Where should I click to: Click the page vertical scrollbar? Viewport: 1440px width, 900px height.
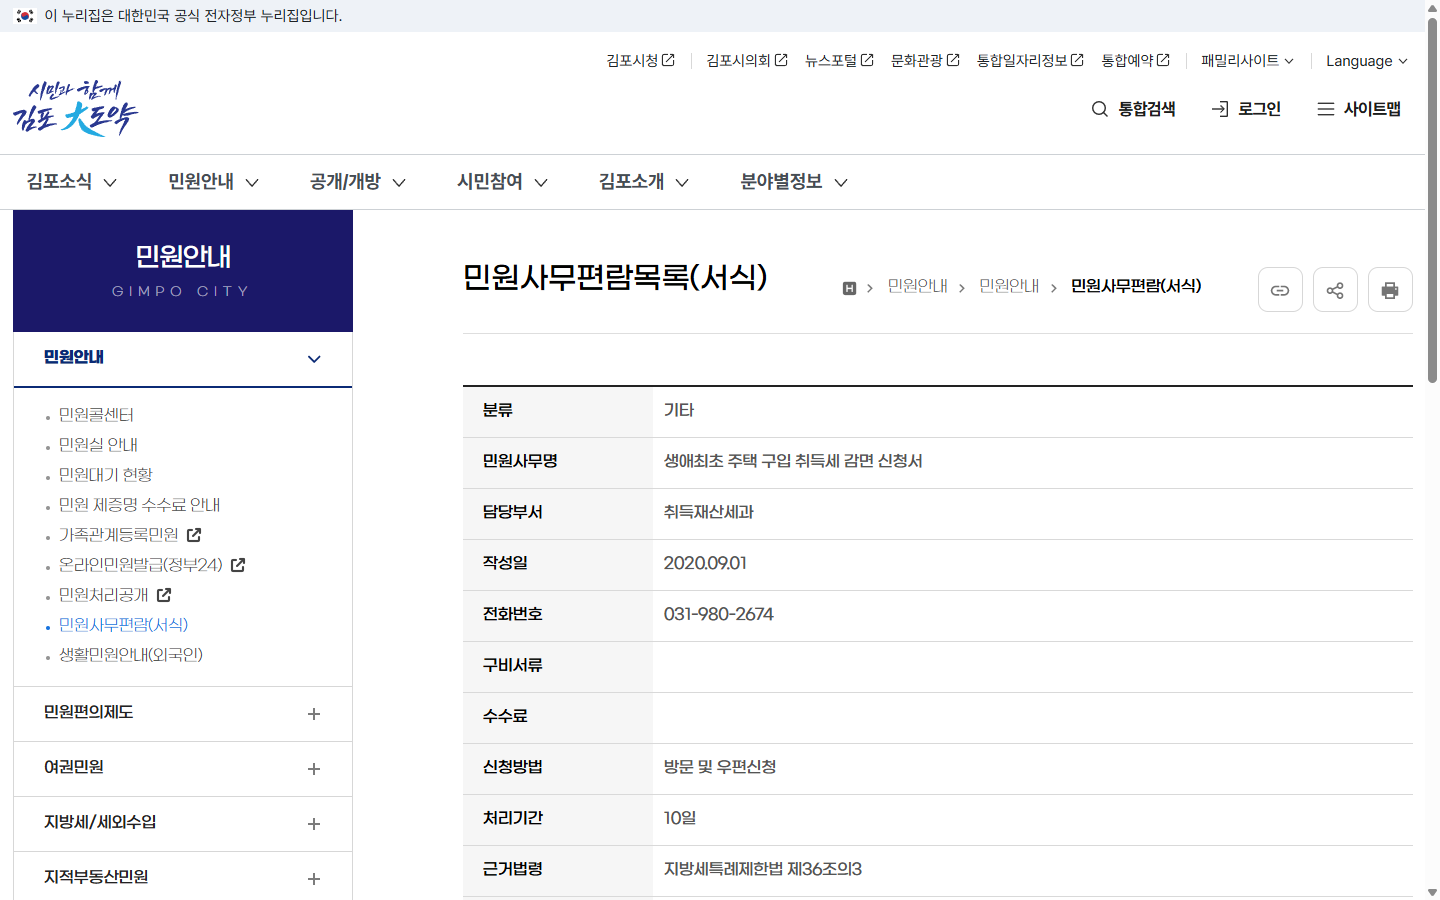(1432, 200)
